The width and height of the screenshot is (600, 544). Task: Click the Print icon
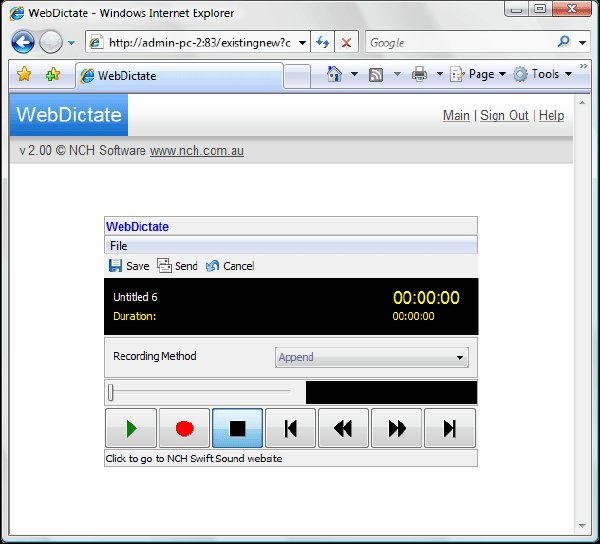click(x=419, y=74)
